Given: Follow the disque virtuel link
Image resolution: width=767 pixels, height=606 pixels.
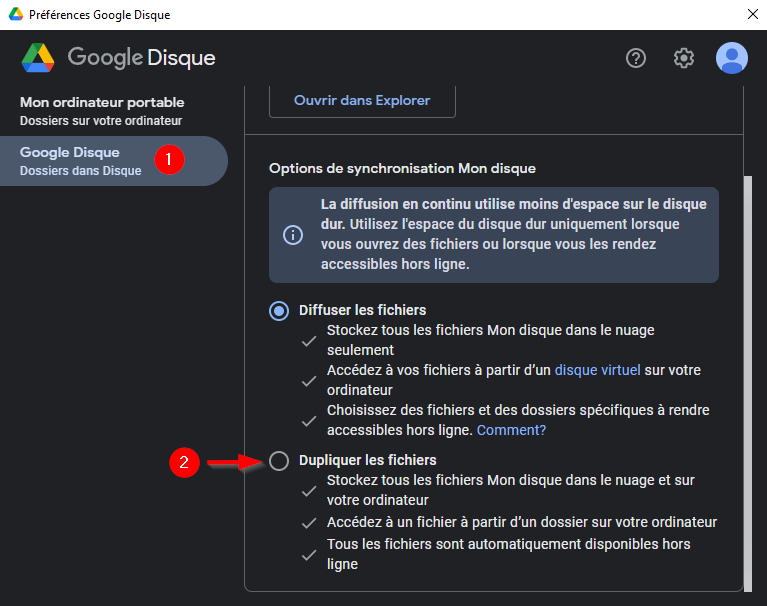Looking at the screenshot, I should (x=597, y=370).
